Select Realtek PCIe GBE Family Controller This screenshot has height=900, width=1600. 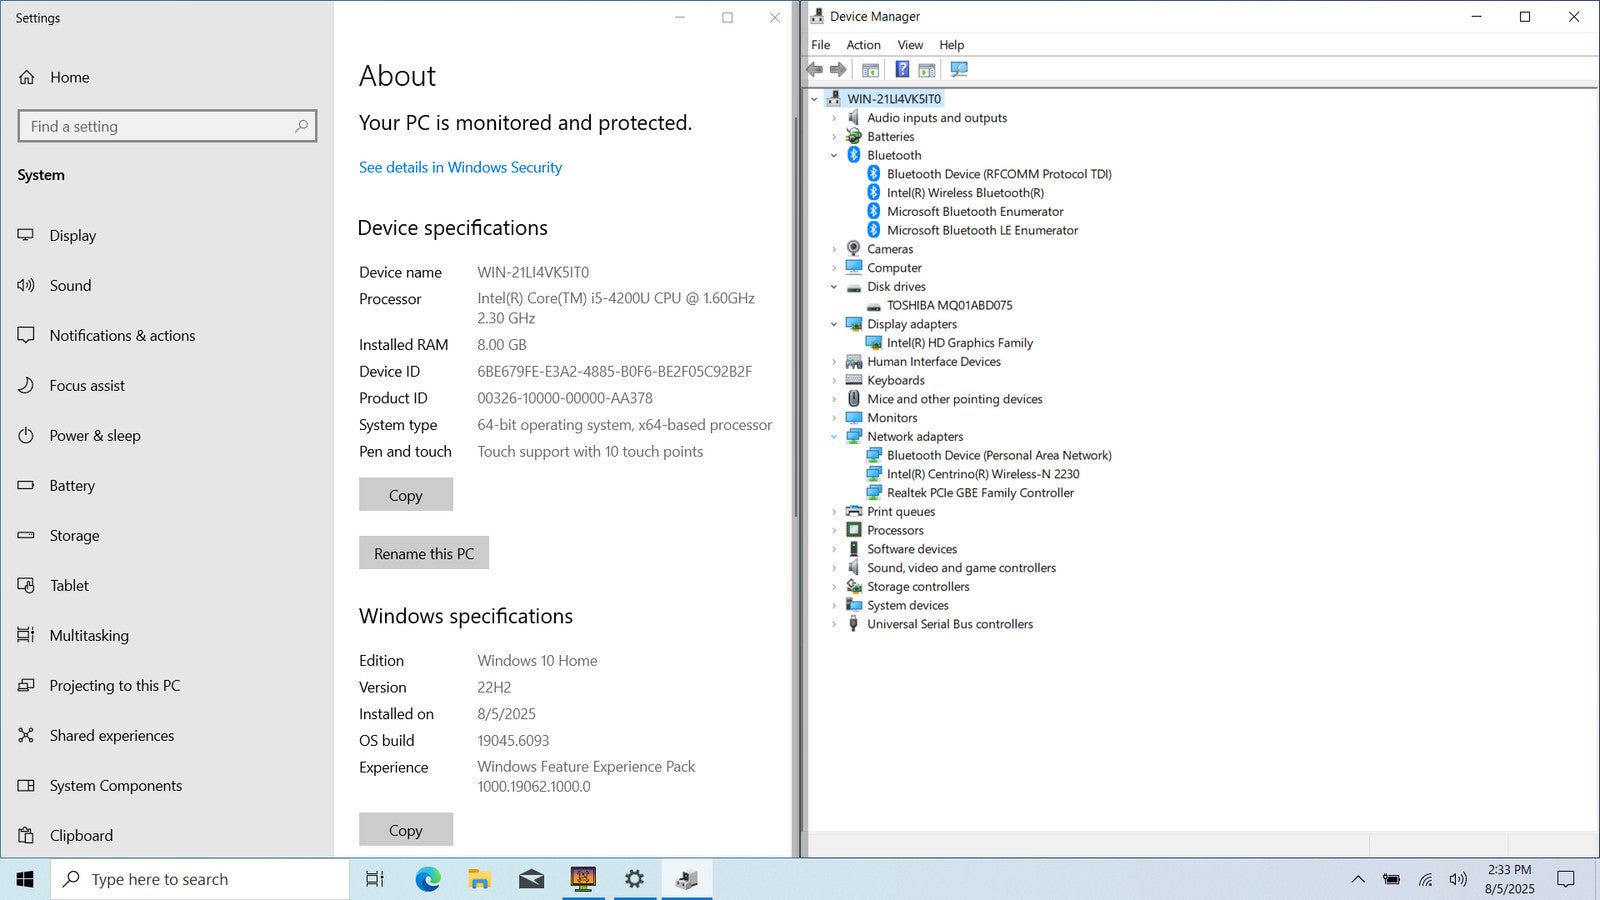(x=980, y=493)
